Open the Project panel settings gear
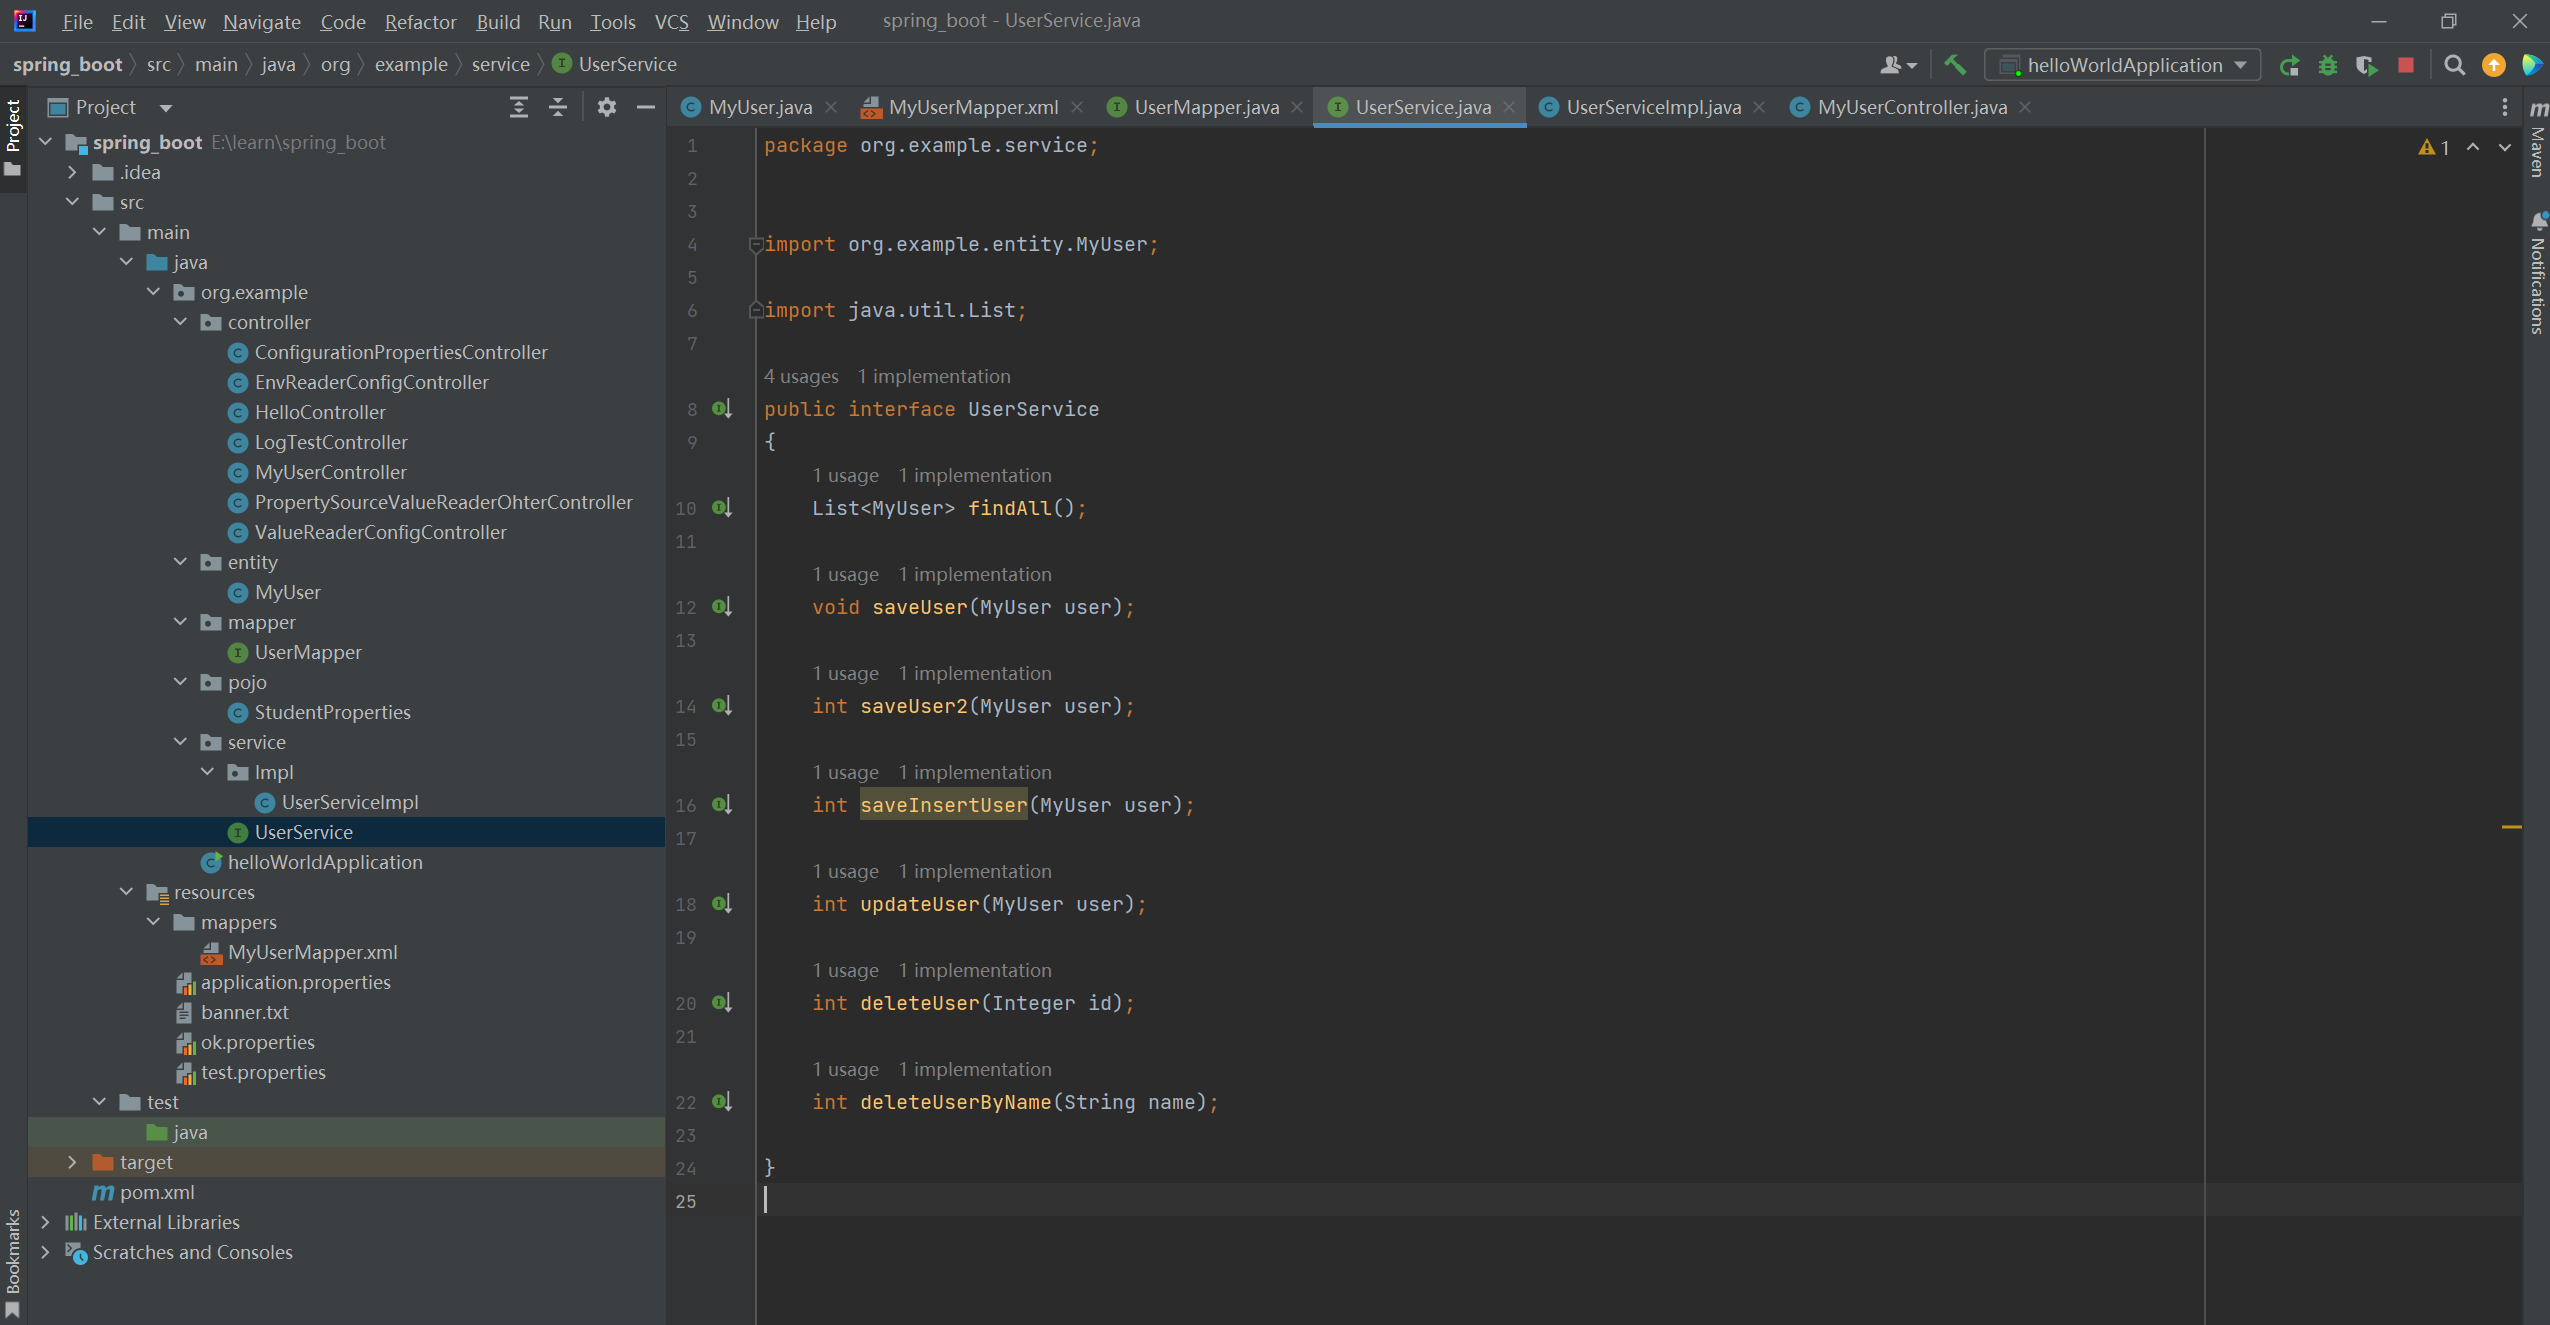Viewport: 2550px width, 1325px height. point(606,107)
